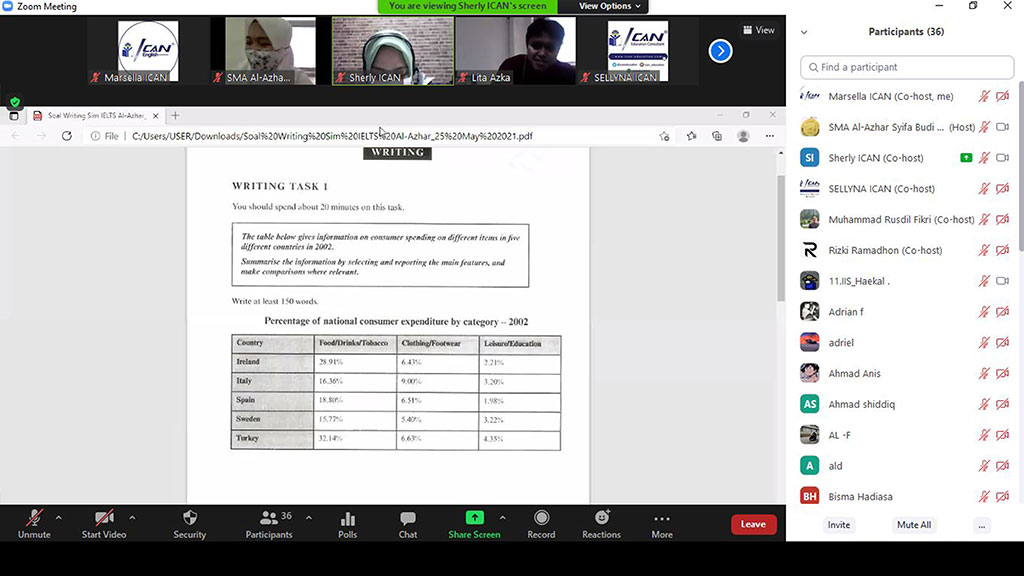Open more options beside Mute All
1024x576 pixels.
click(982, 525)
